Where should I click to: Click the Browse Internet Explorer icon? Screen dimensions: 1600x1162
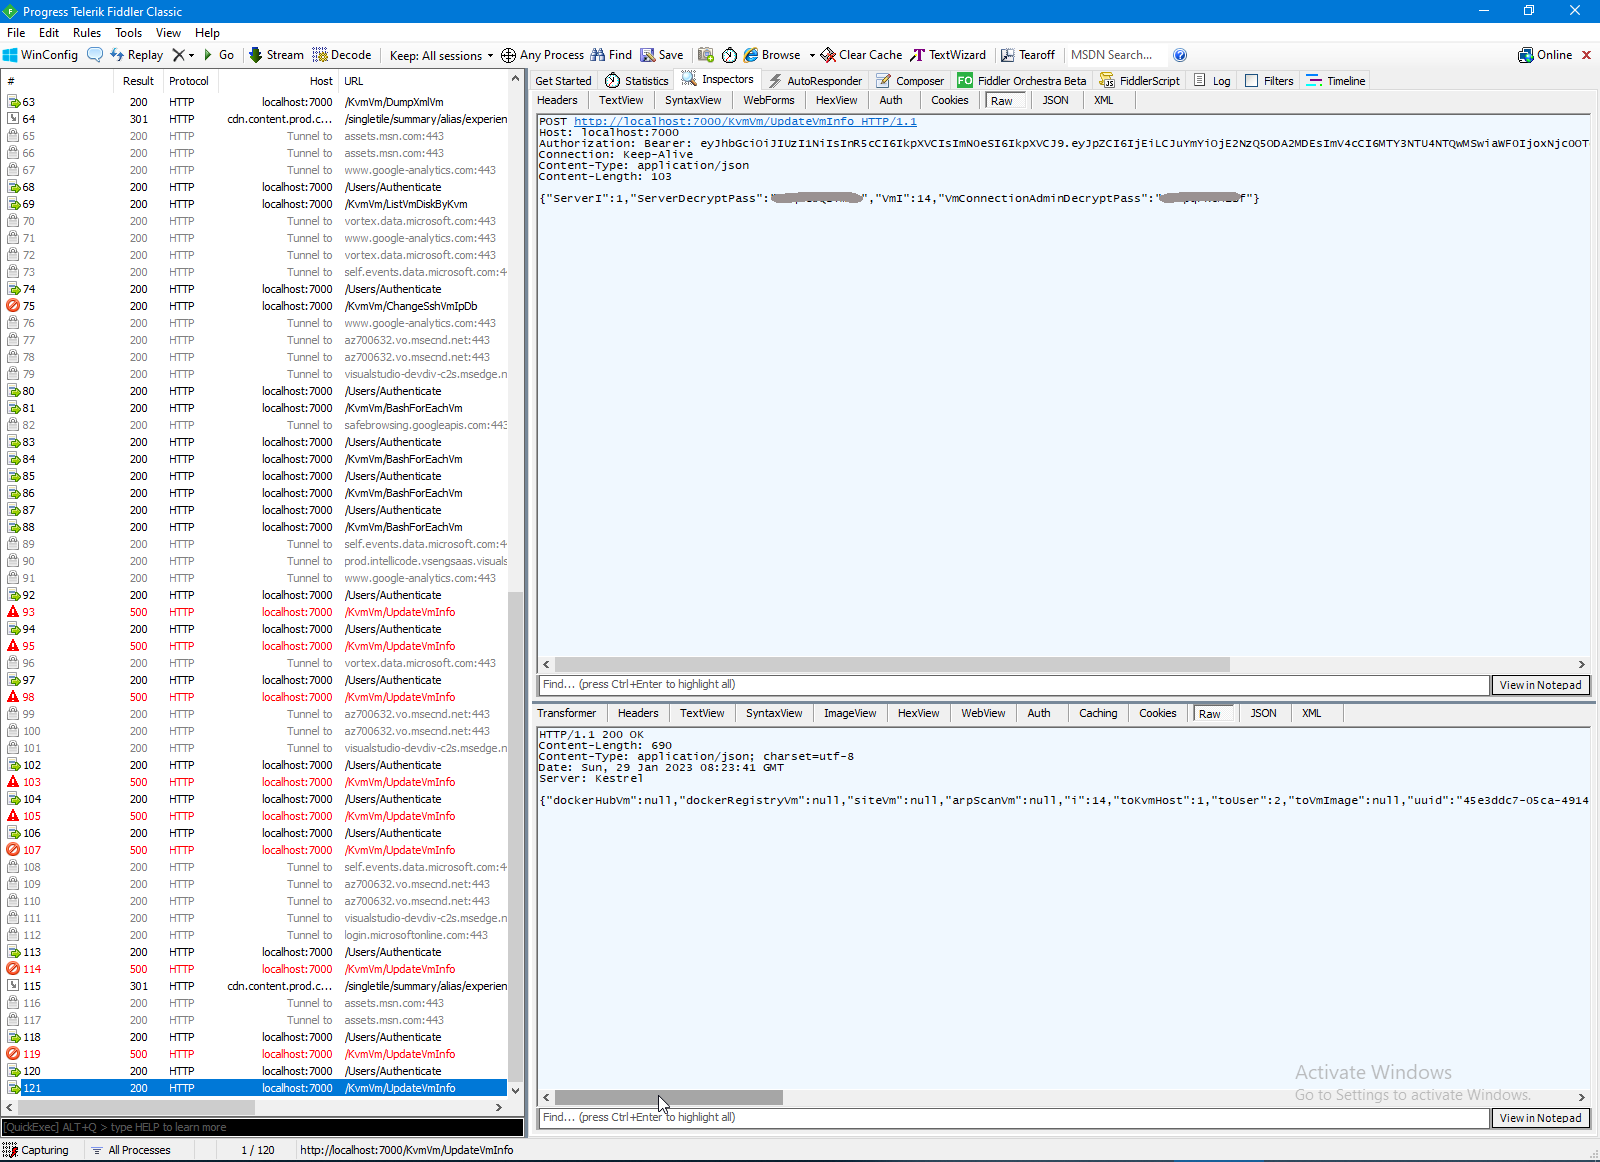(x=751, y=55)
